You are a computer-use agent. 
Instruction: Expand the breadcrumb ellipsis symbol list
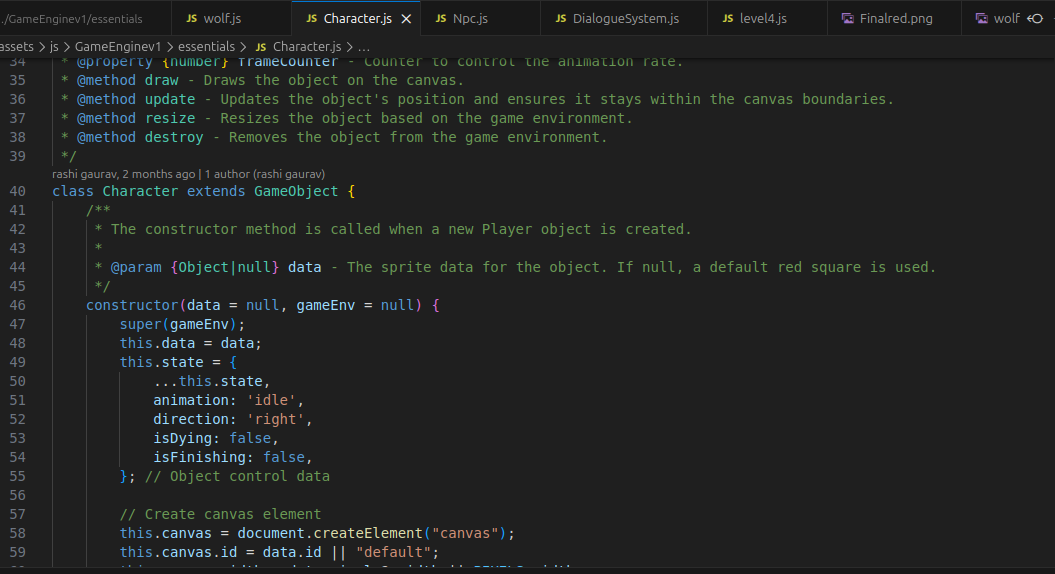pyautogui.click(x=363, y=46)
